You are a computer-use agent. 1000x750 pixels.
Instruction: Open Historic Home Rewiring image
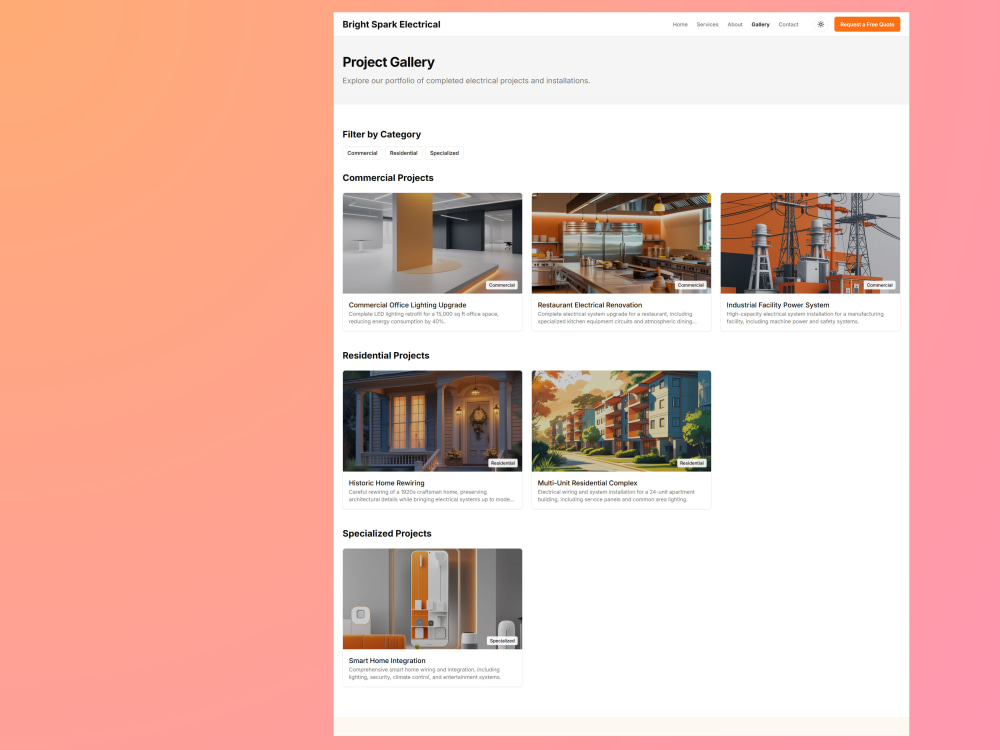(x=432, y=421)
